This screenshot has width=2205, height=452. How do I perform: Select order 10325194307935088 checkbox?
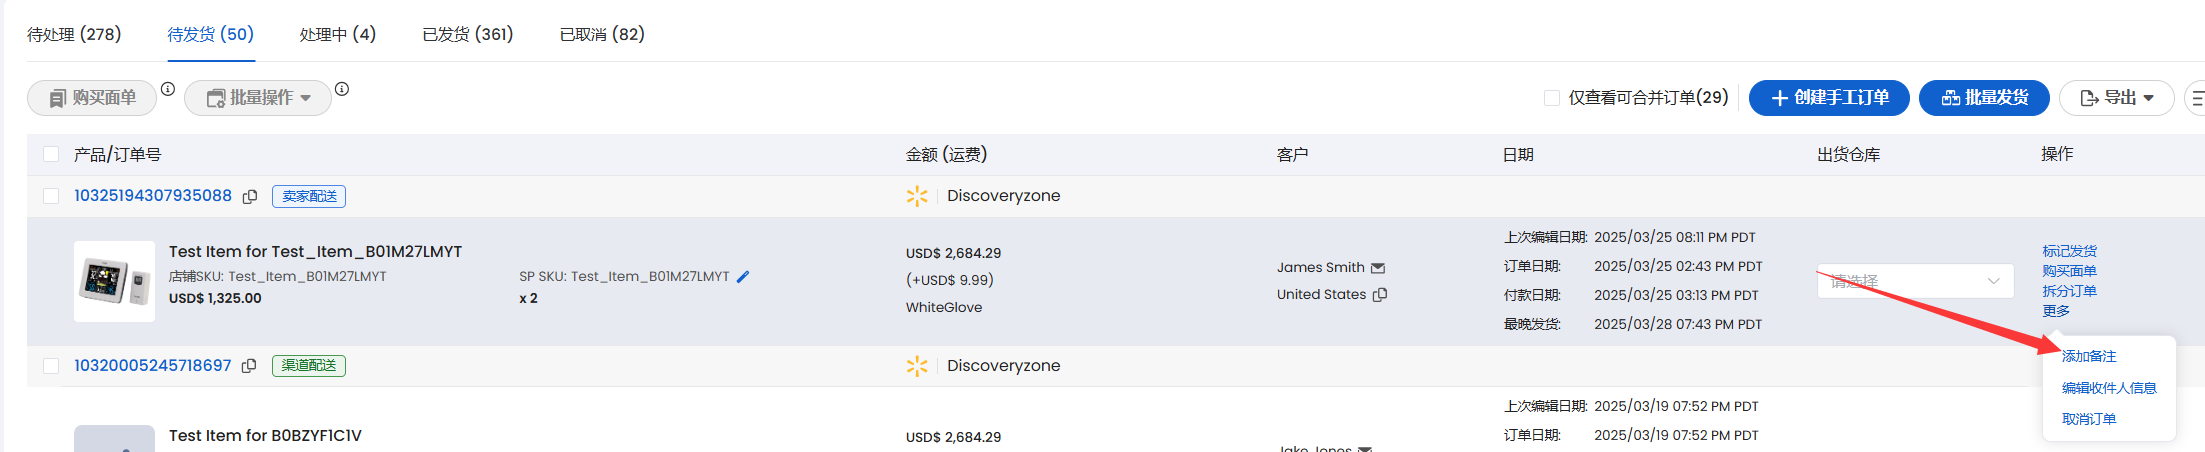point(51,196)
